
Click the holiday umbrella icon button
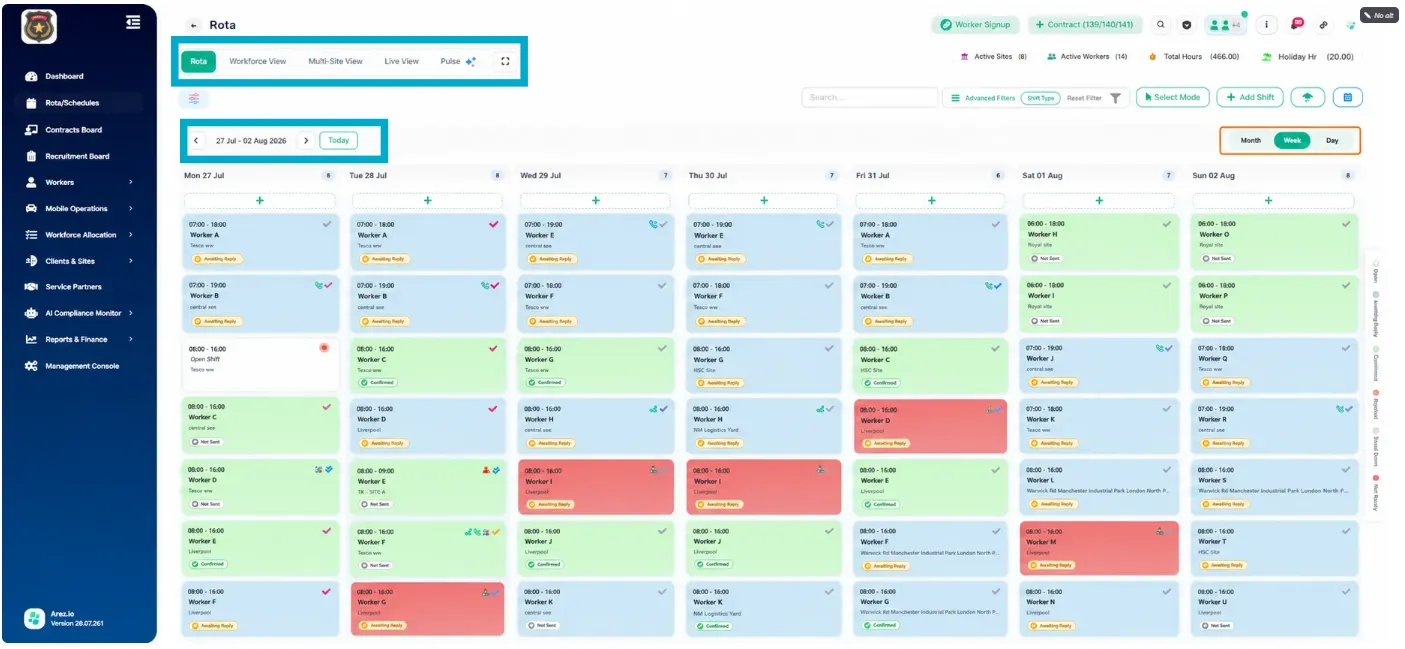1307,97
